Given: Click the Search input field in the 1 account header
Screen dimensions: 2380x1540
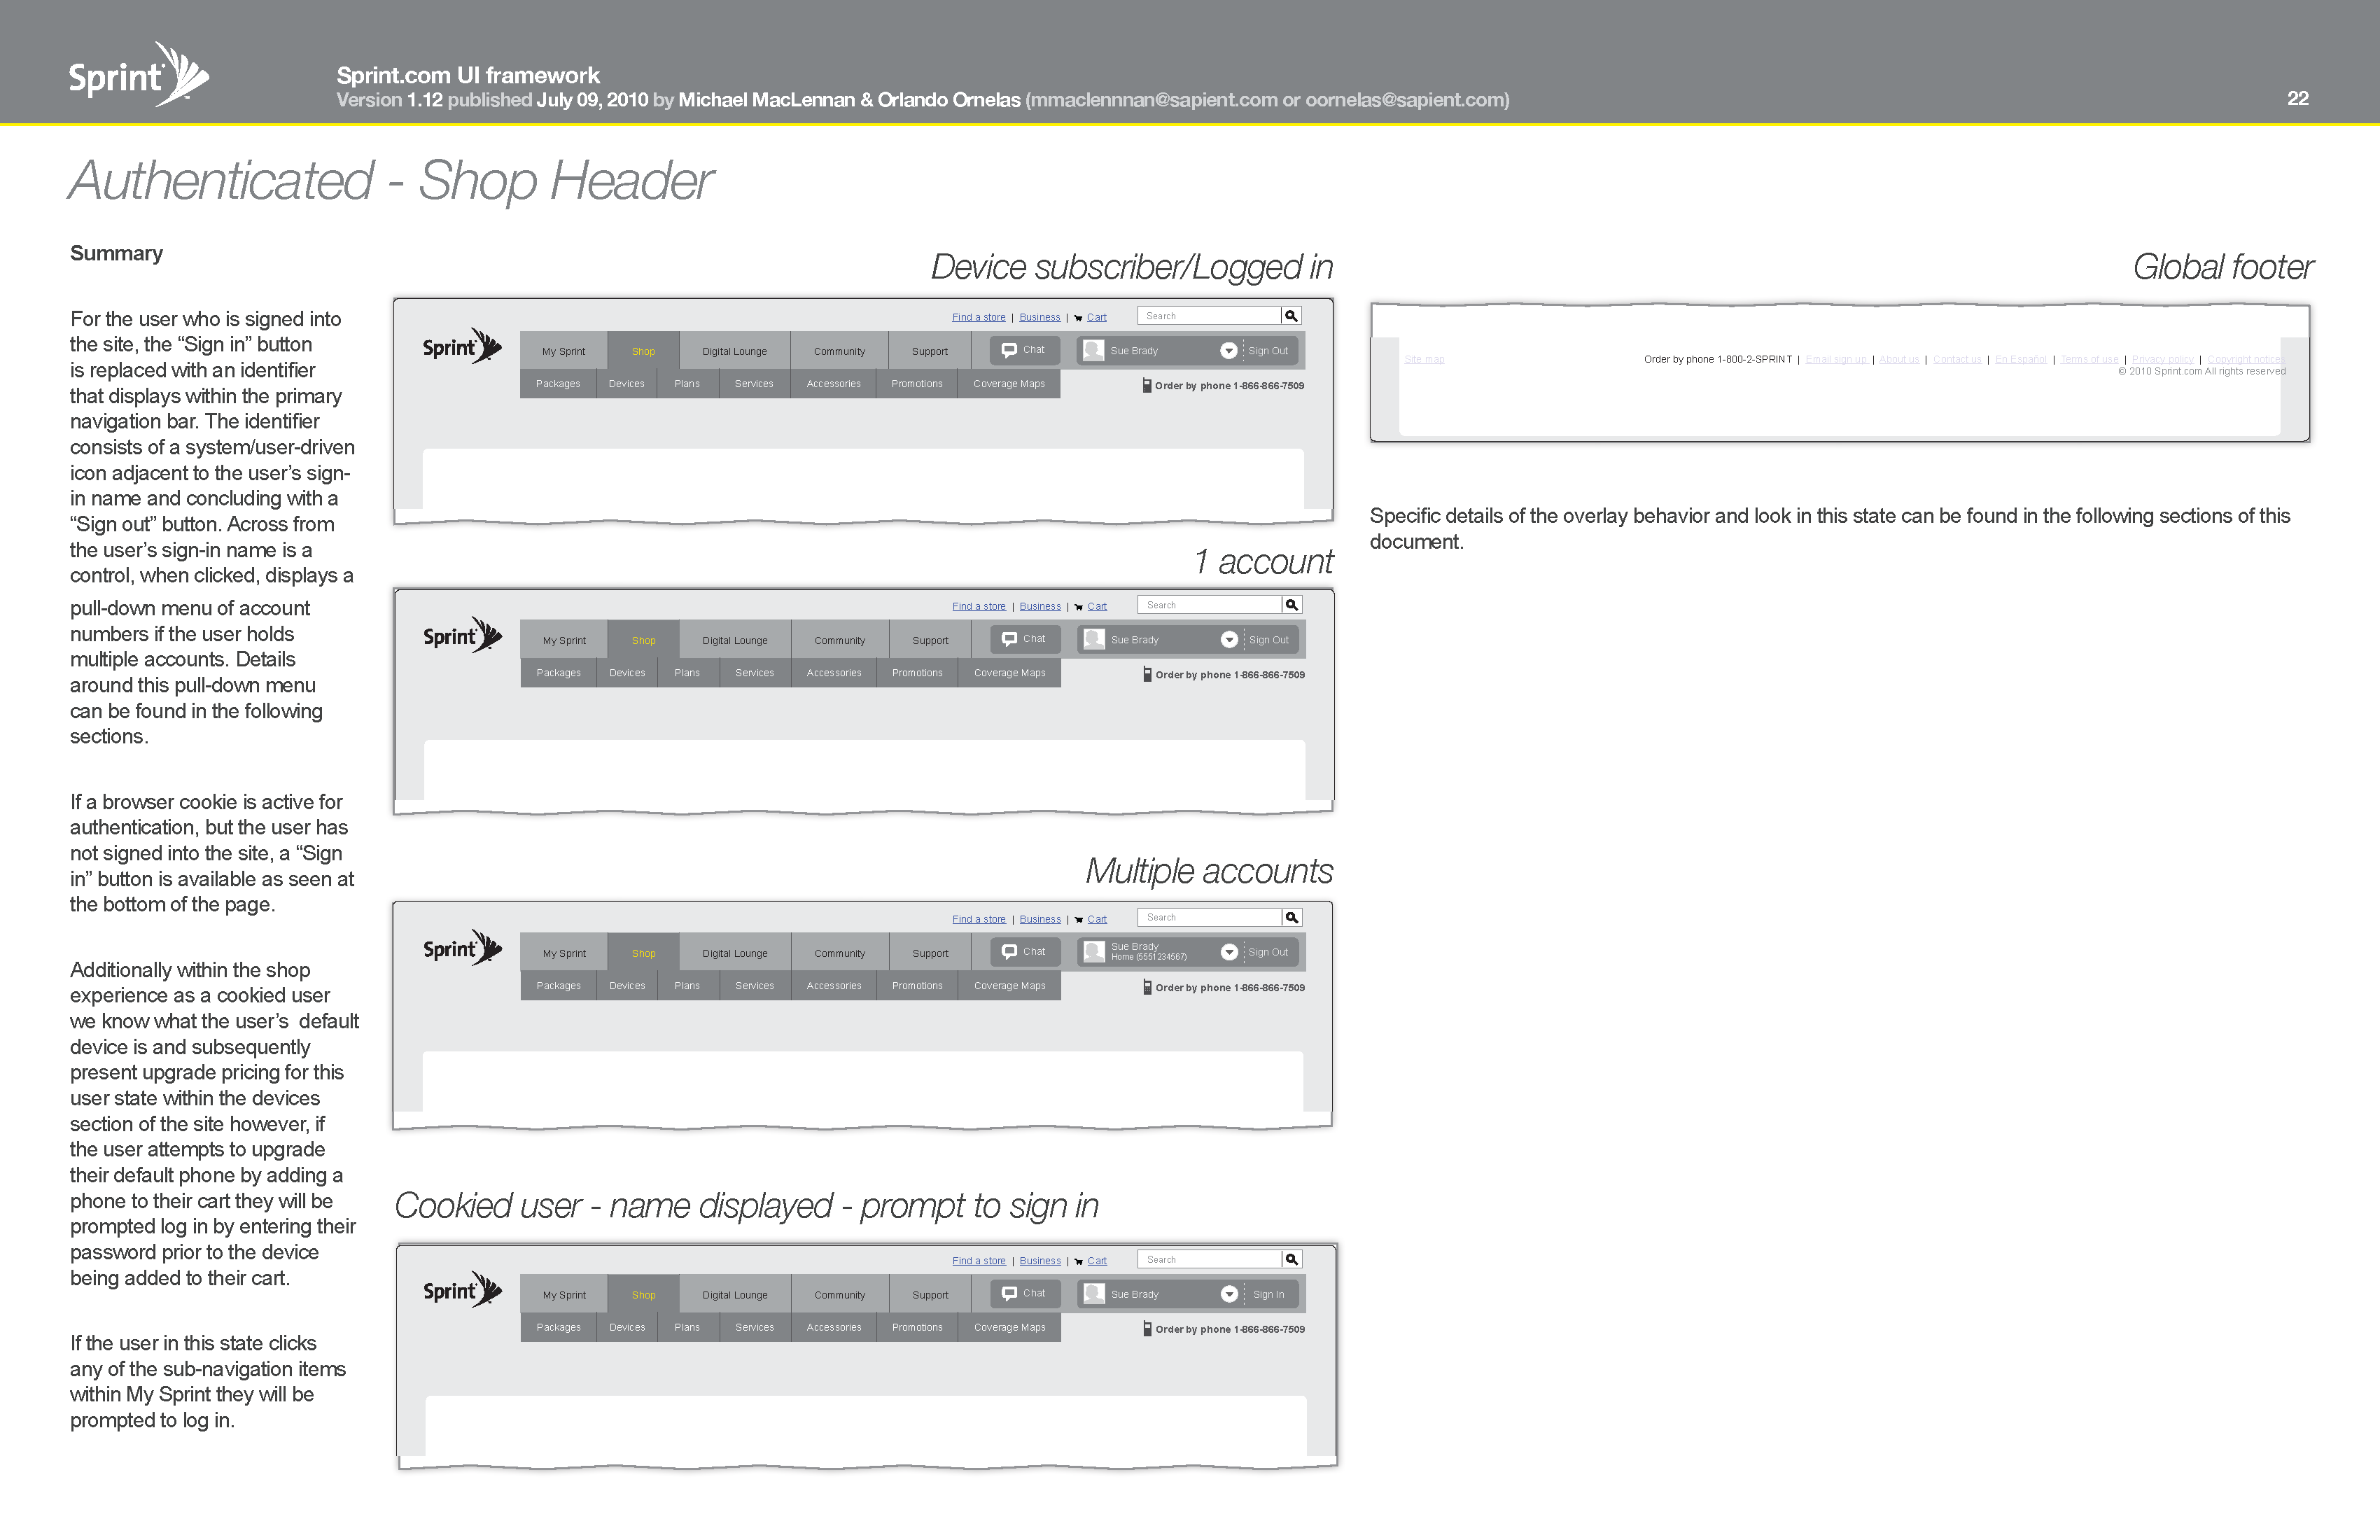Looking at the screenshot, I should point(1210,605).
